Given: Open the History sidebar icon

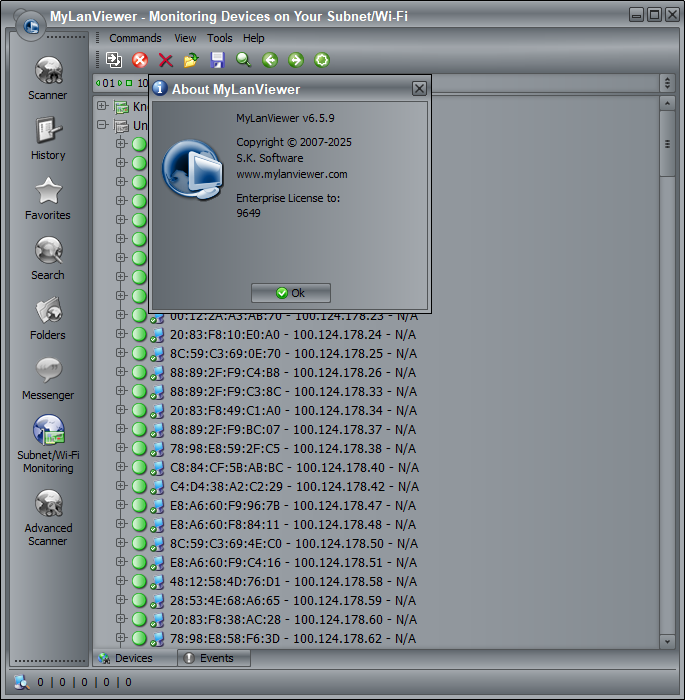Looking at the screenshot, I should tap(48, 130).
